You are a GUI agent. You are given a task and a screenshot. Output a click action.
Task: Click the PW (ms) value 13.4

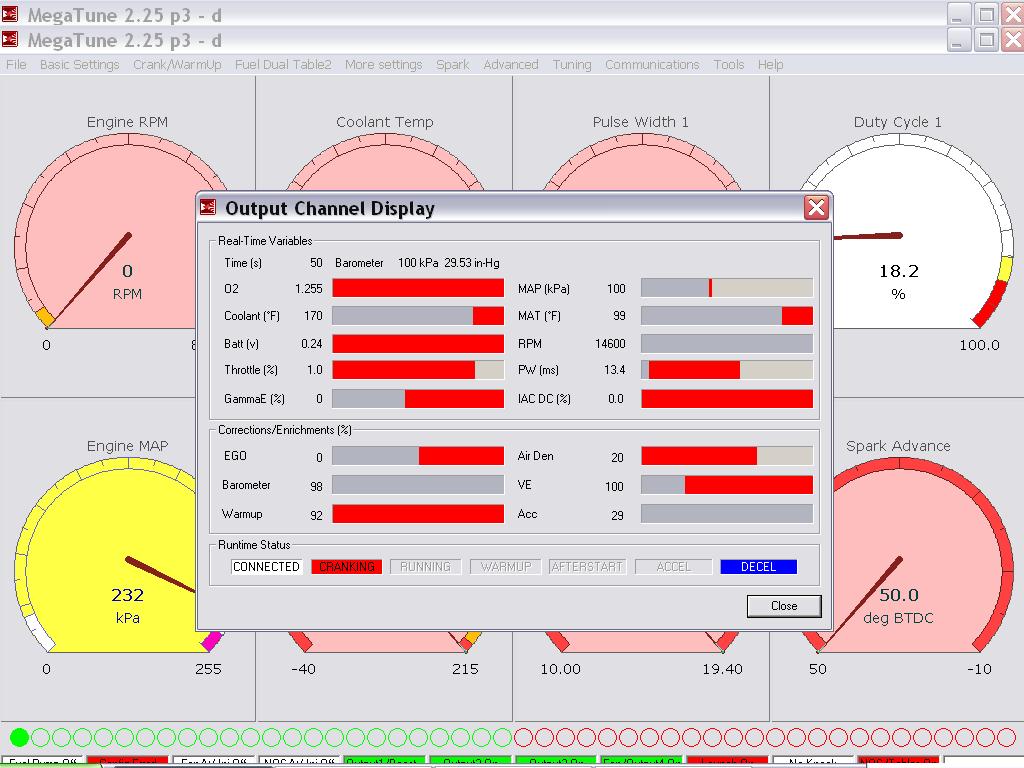point(615,370)
